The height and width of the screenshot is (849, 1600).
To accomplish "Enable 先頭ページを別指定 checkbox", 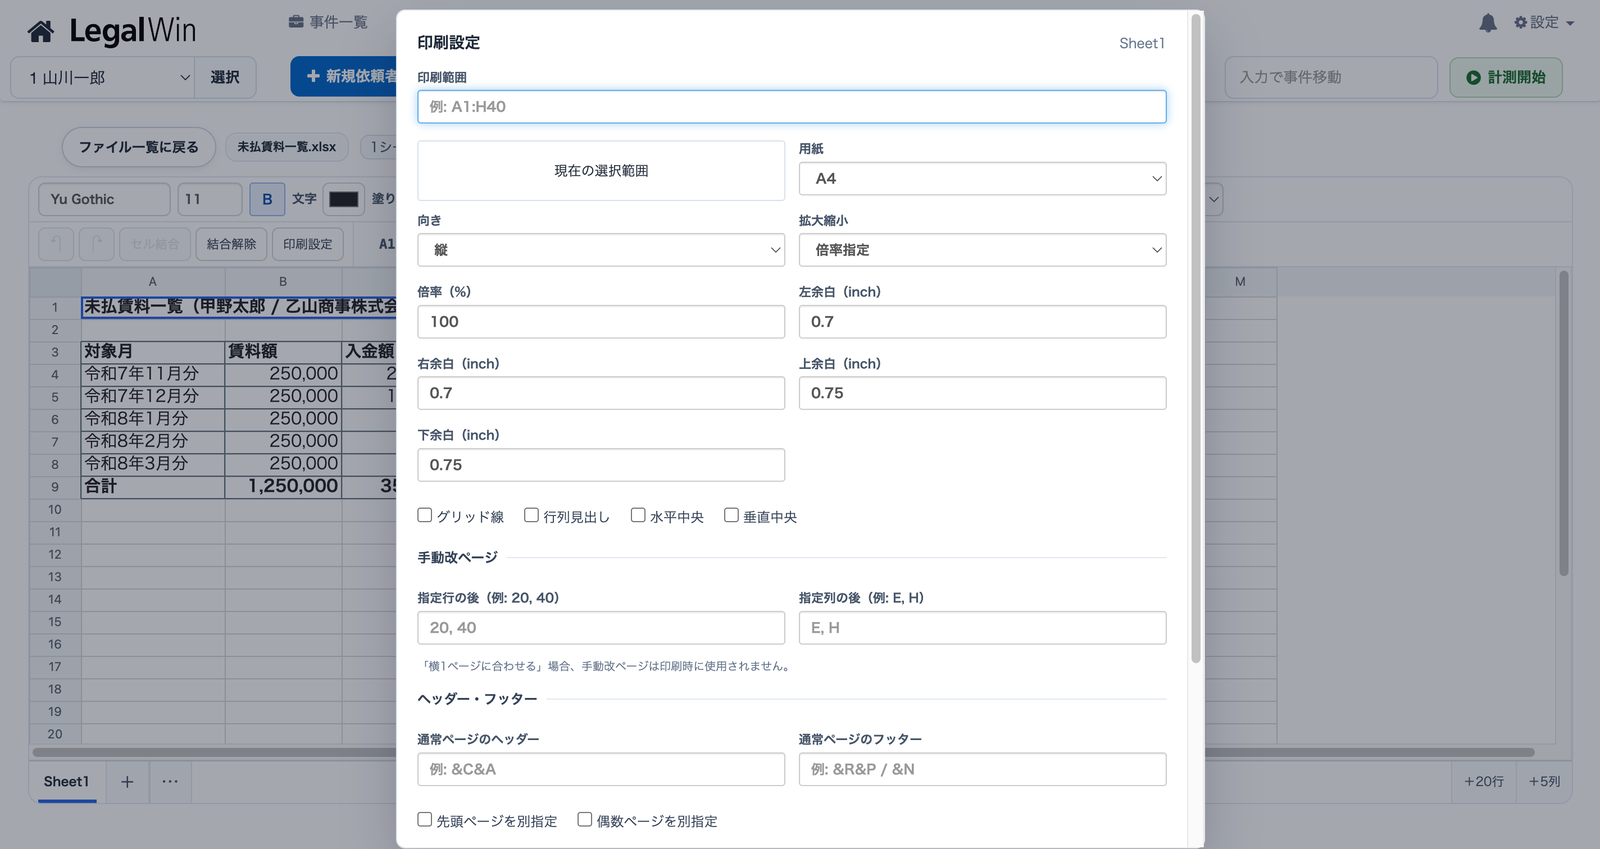I will 425,819.
